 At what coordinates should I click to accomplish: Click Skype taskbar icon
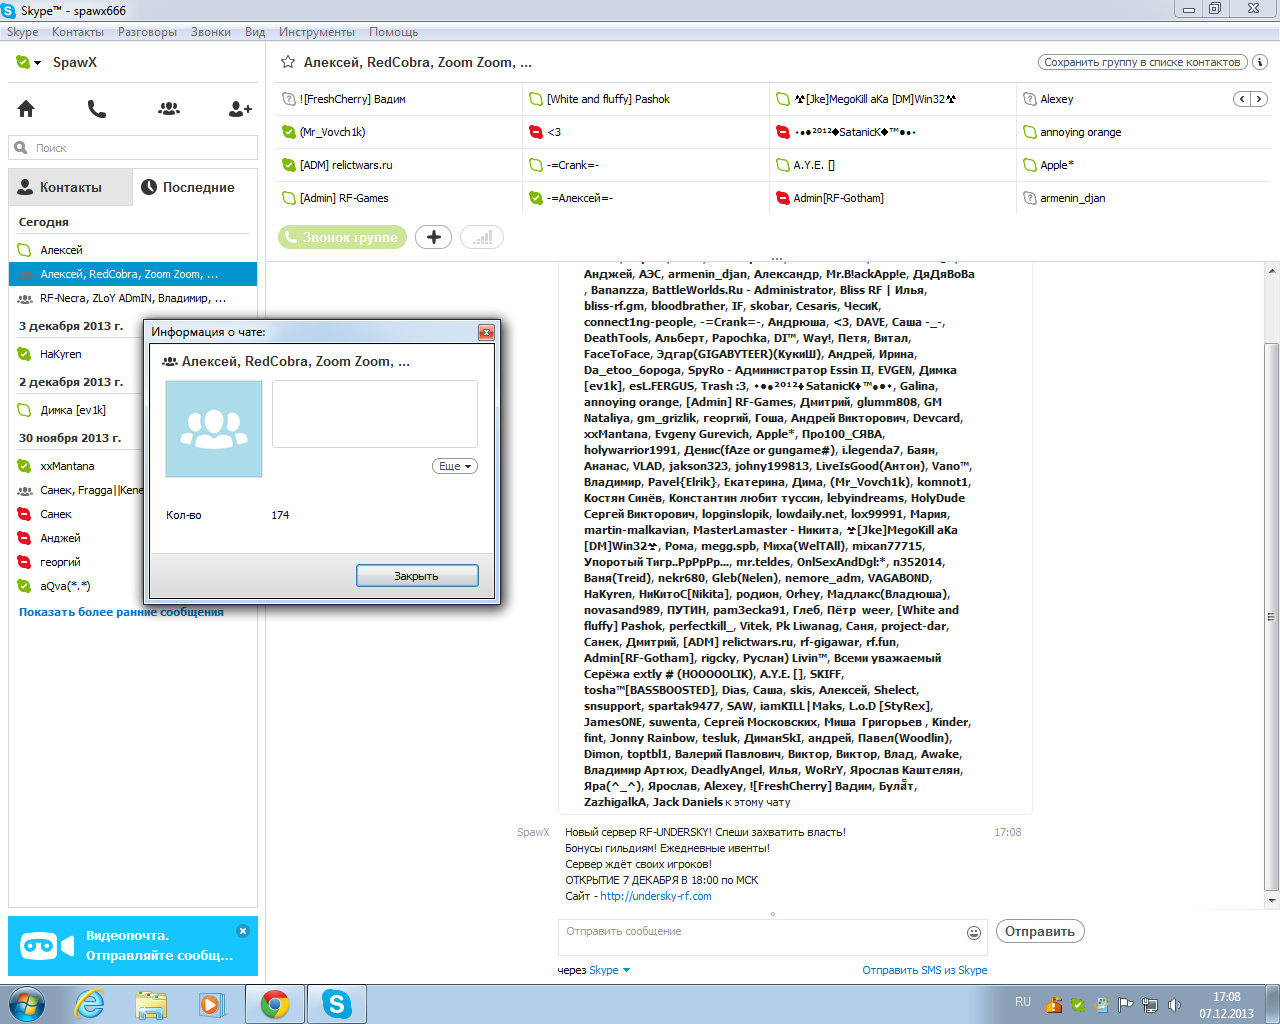click(x=337, y=1004)
